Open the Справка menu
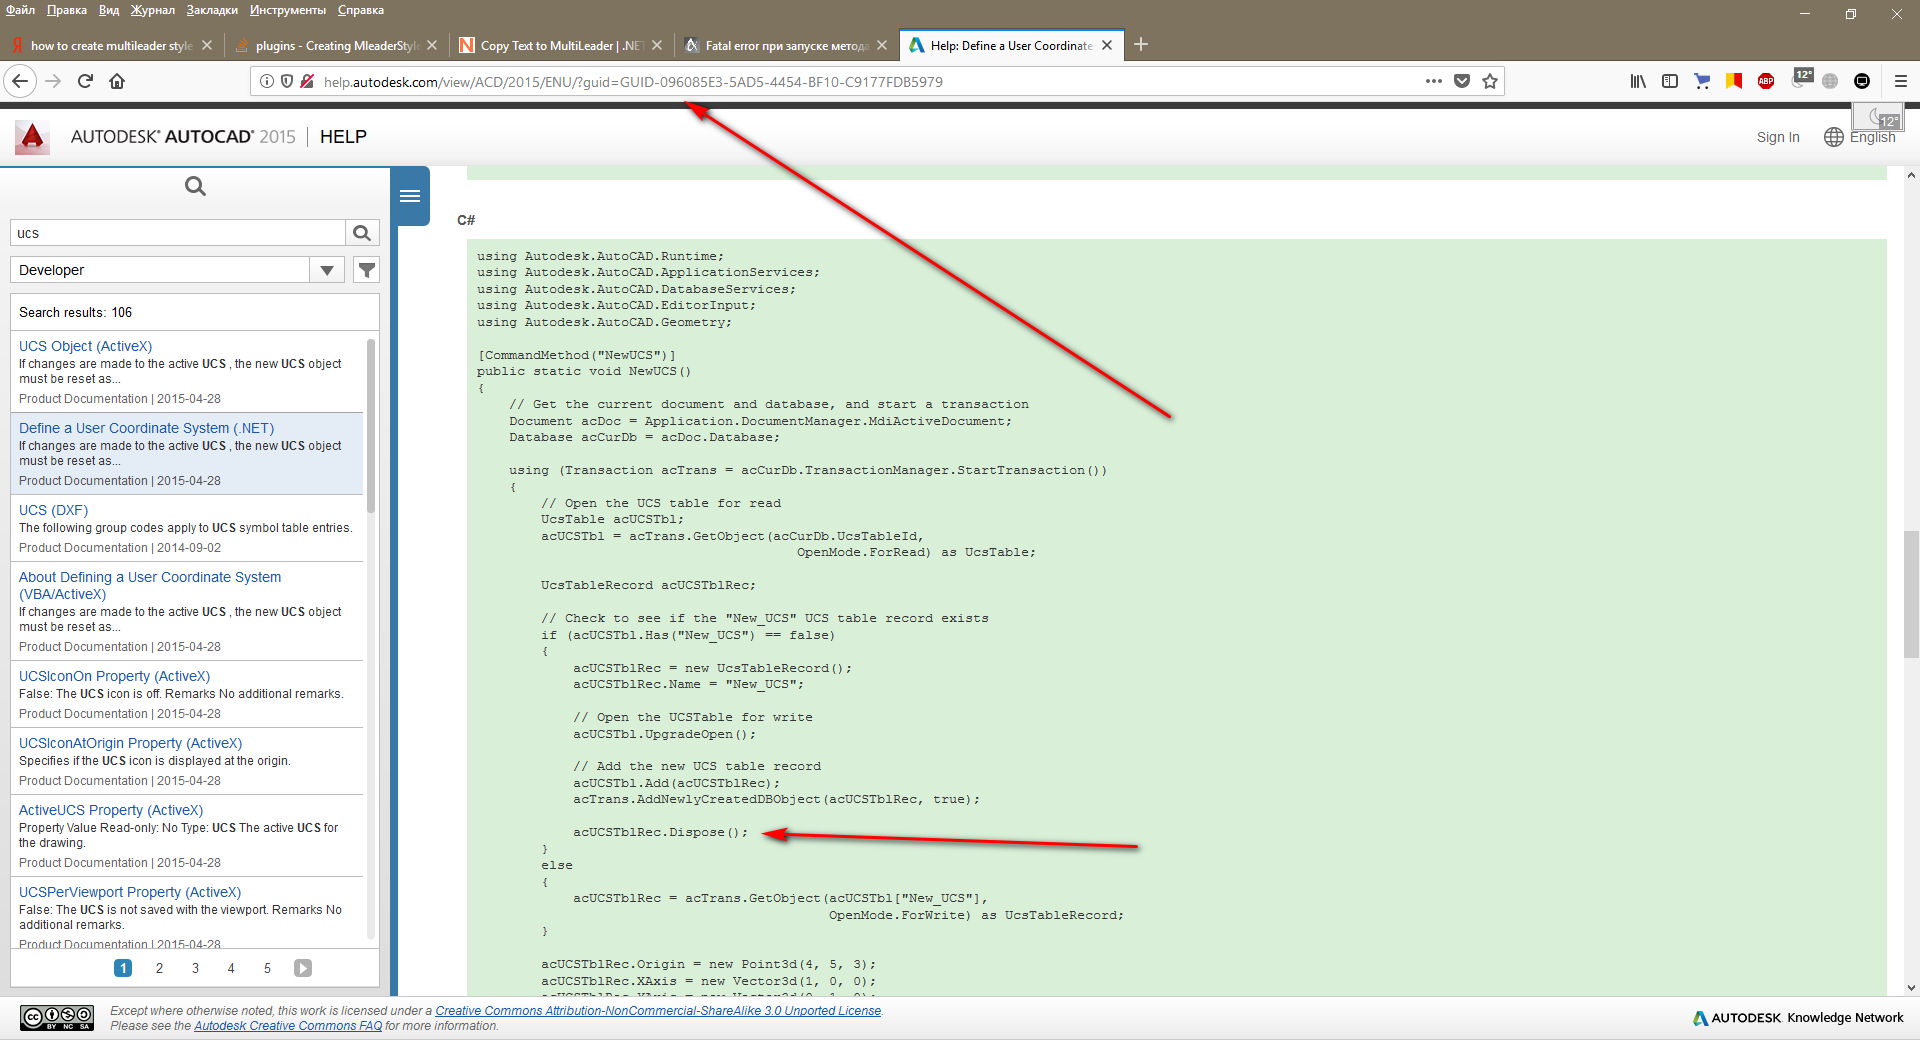This screenshot has width=1920, height=1040. click(x=361, y=10)
